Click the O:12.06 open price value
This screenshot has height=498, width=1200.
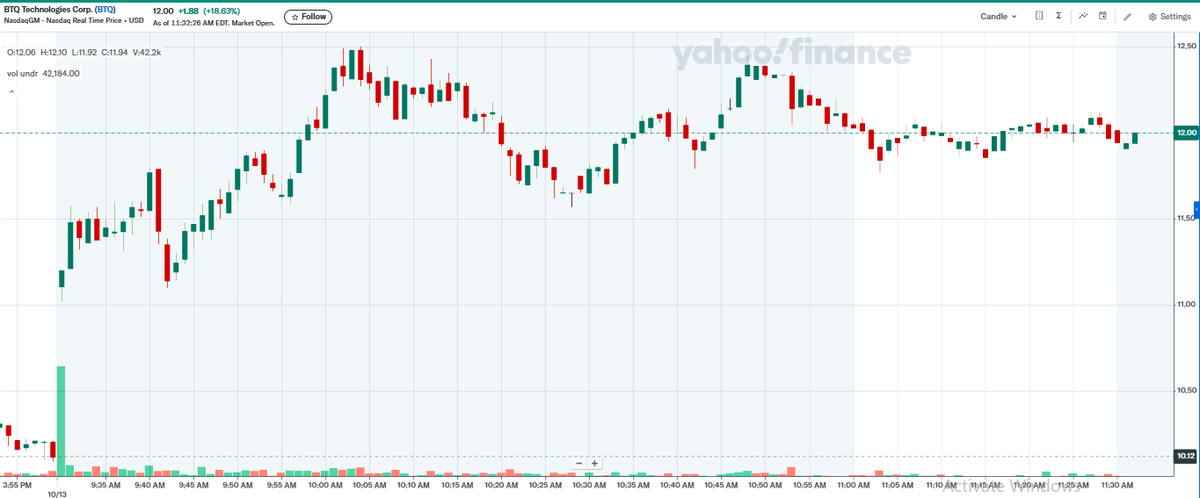click(x=22, y=51)
